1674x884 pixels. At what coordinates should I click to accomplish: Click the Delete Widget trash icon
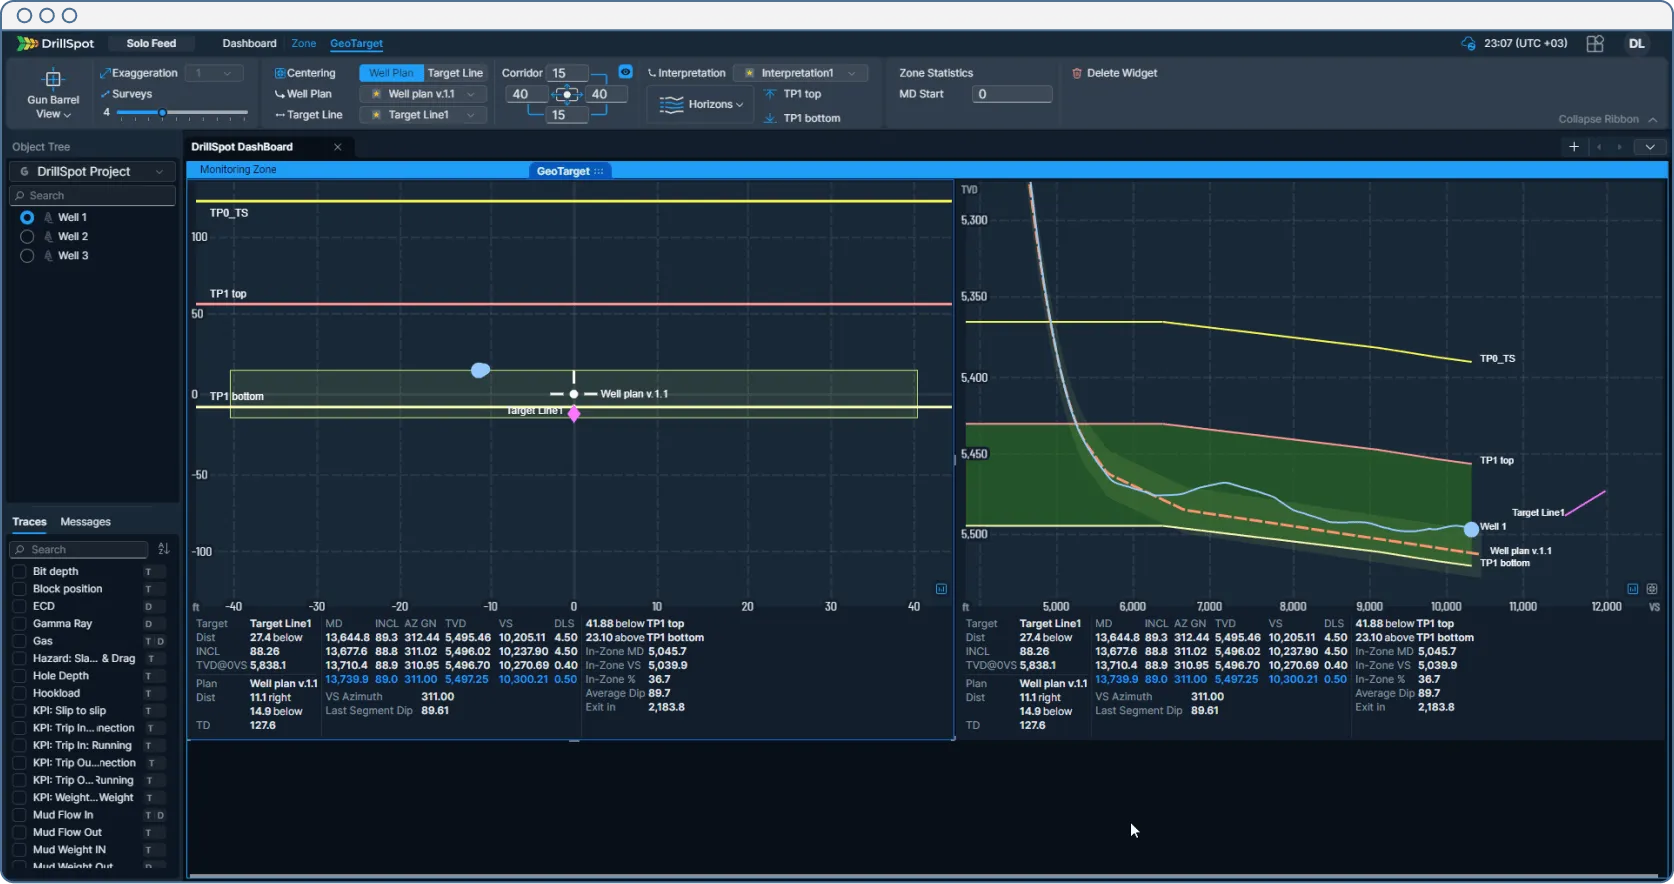(x=1077, y=73)
